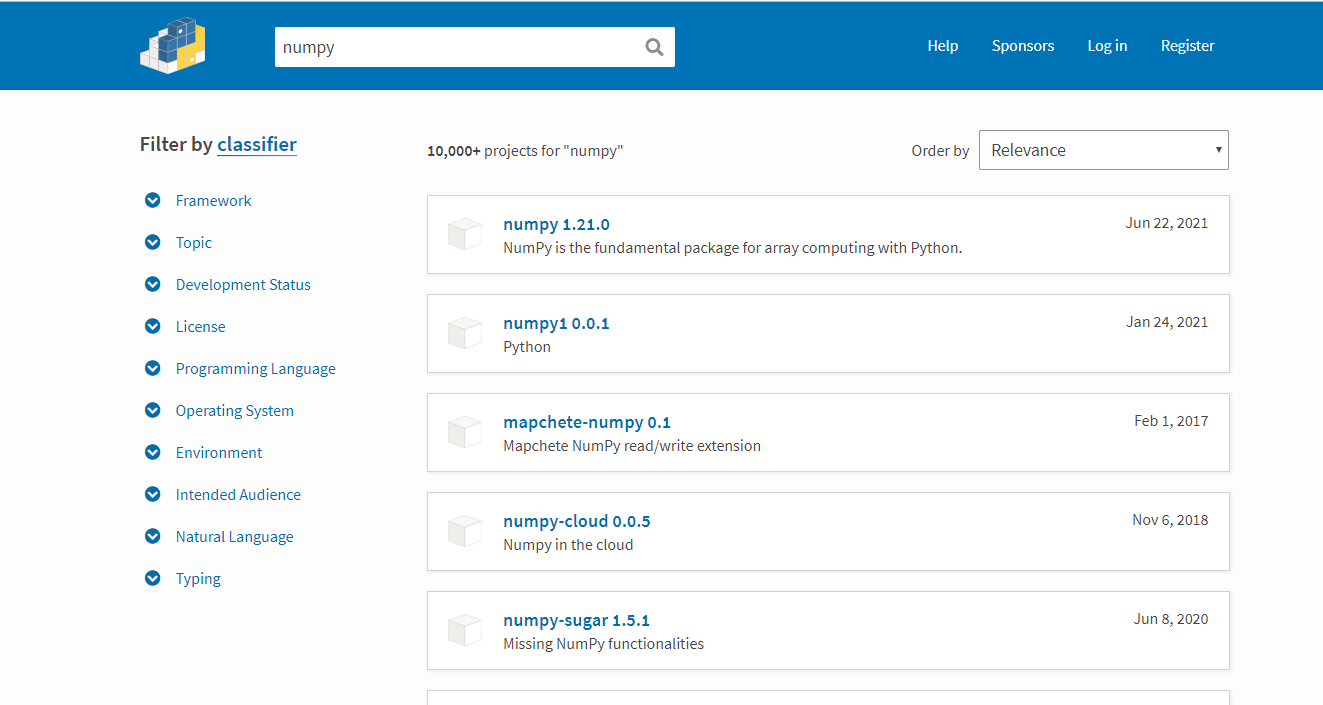Follow the classifier link in the filter heading

[x=257, y=144]
